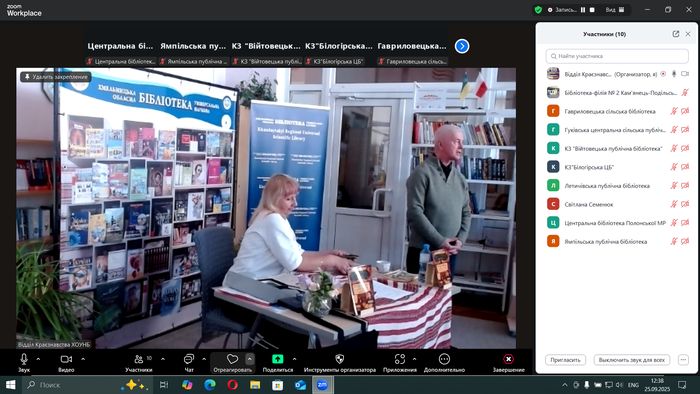The height and width of the screenshot is (394, 700).
Task: Click the Mute all button
Action: (632, 360)
